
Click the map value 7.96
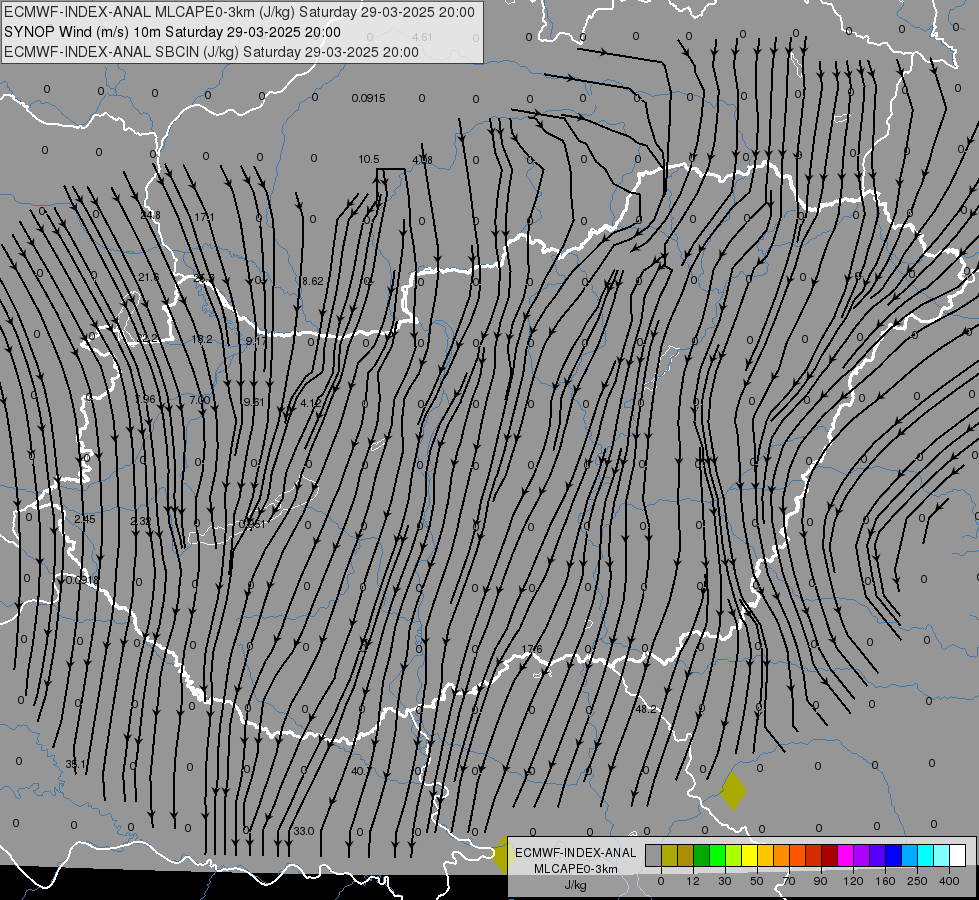pyautogui.click(x=145, y=399)
